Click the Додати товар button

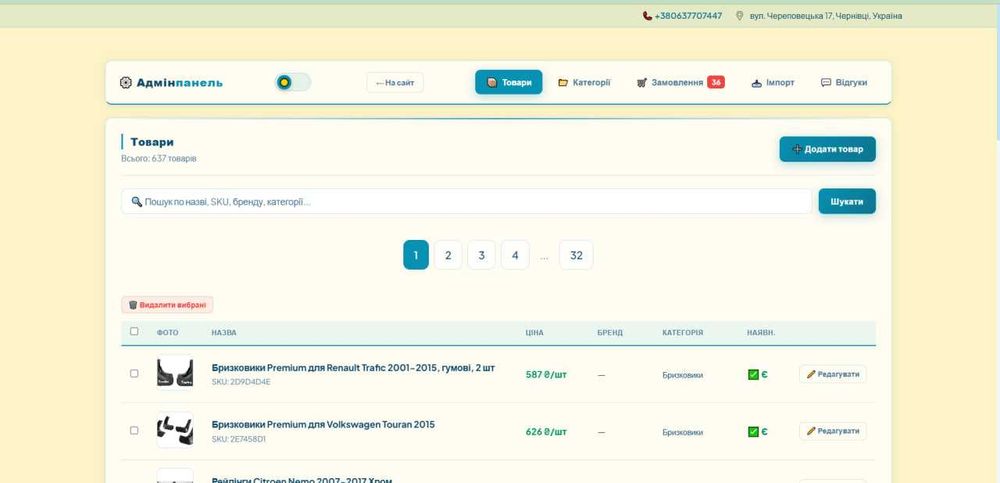click(827, 149)
